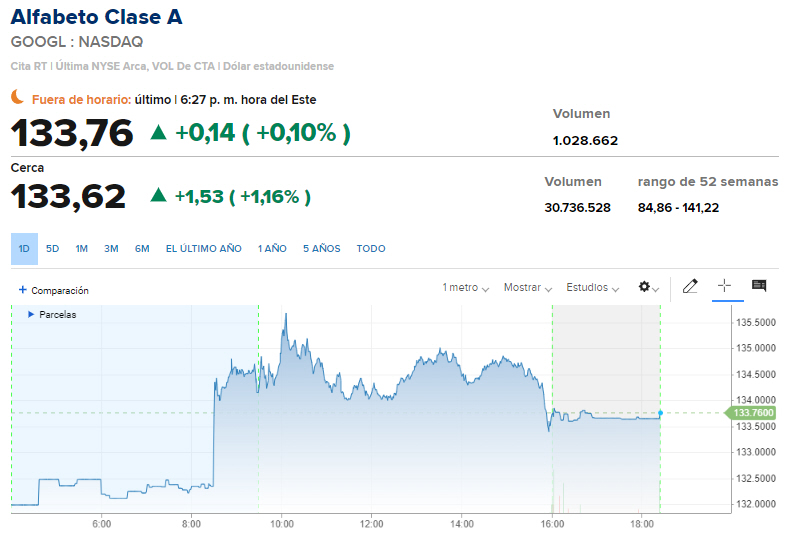Click the pencil drawing tool icon

[x=690, y=287]
